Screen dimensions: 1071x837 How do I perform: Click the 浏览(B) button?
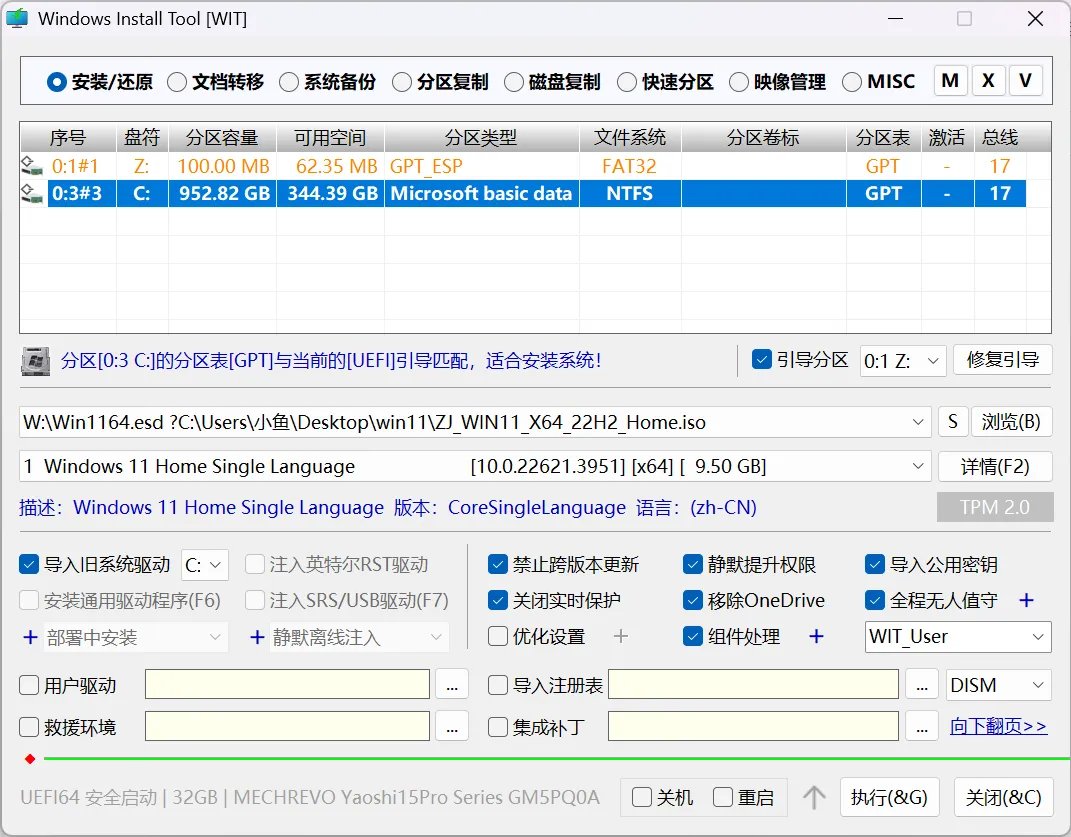pyautogui.click(x=1011, y=422)
